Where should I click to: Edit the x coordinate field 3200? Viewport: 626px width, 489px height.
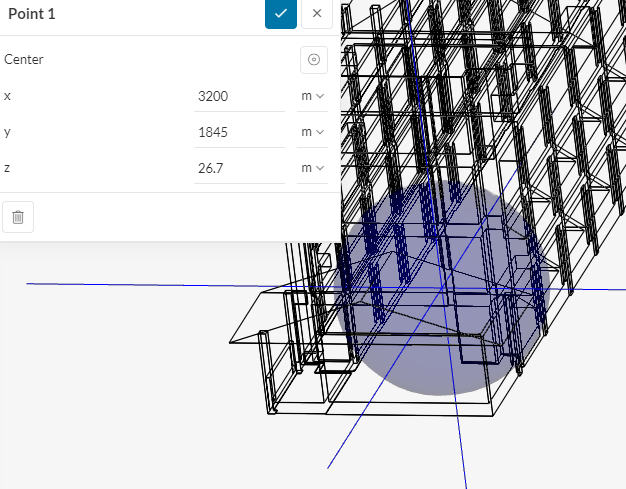point(239,96)
